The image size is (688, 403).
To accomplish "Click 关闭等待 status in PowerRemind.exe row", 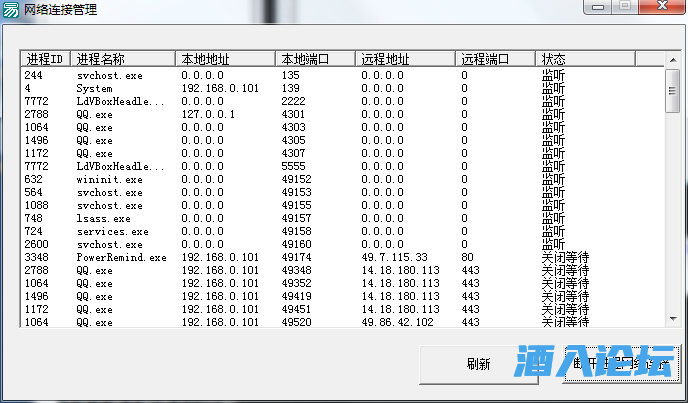I will [565, 258].
